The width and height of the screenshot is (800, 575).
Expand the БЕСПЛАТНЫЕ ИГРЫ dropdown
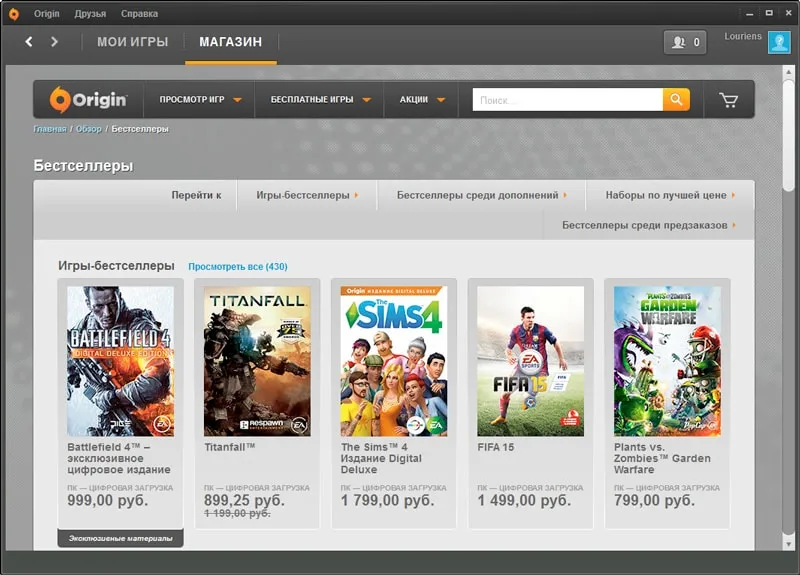[320, 99]
